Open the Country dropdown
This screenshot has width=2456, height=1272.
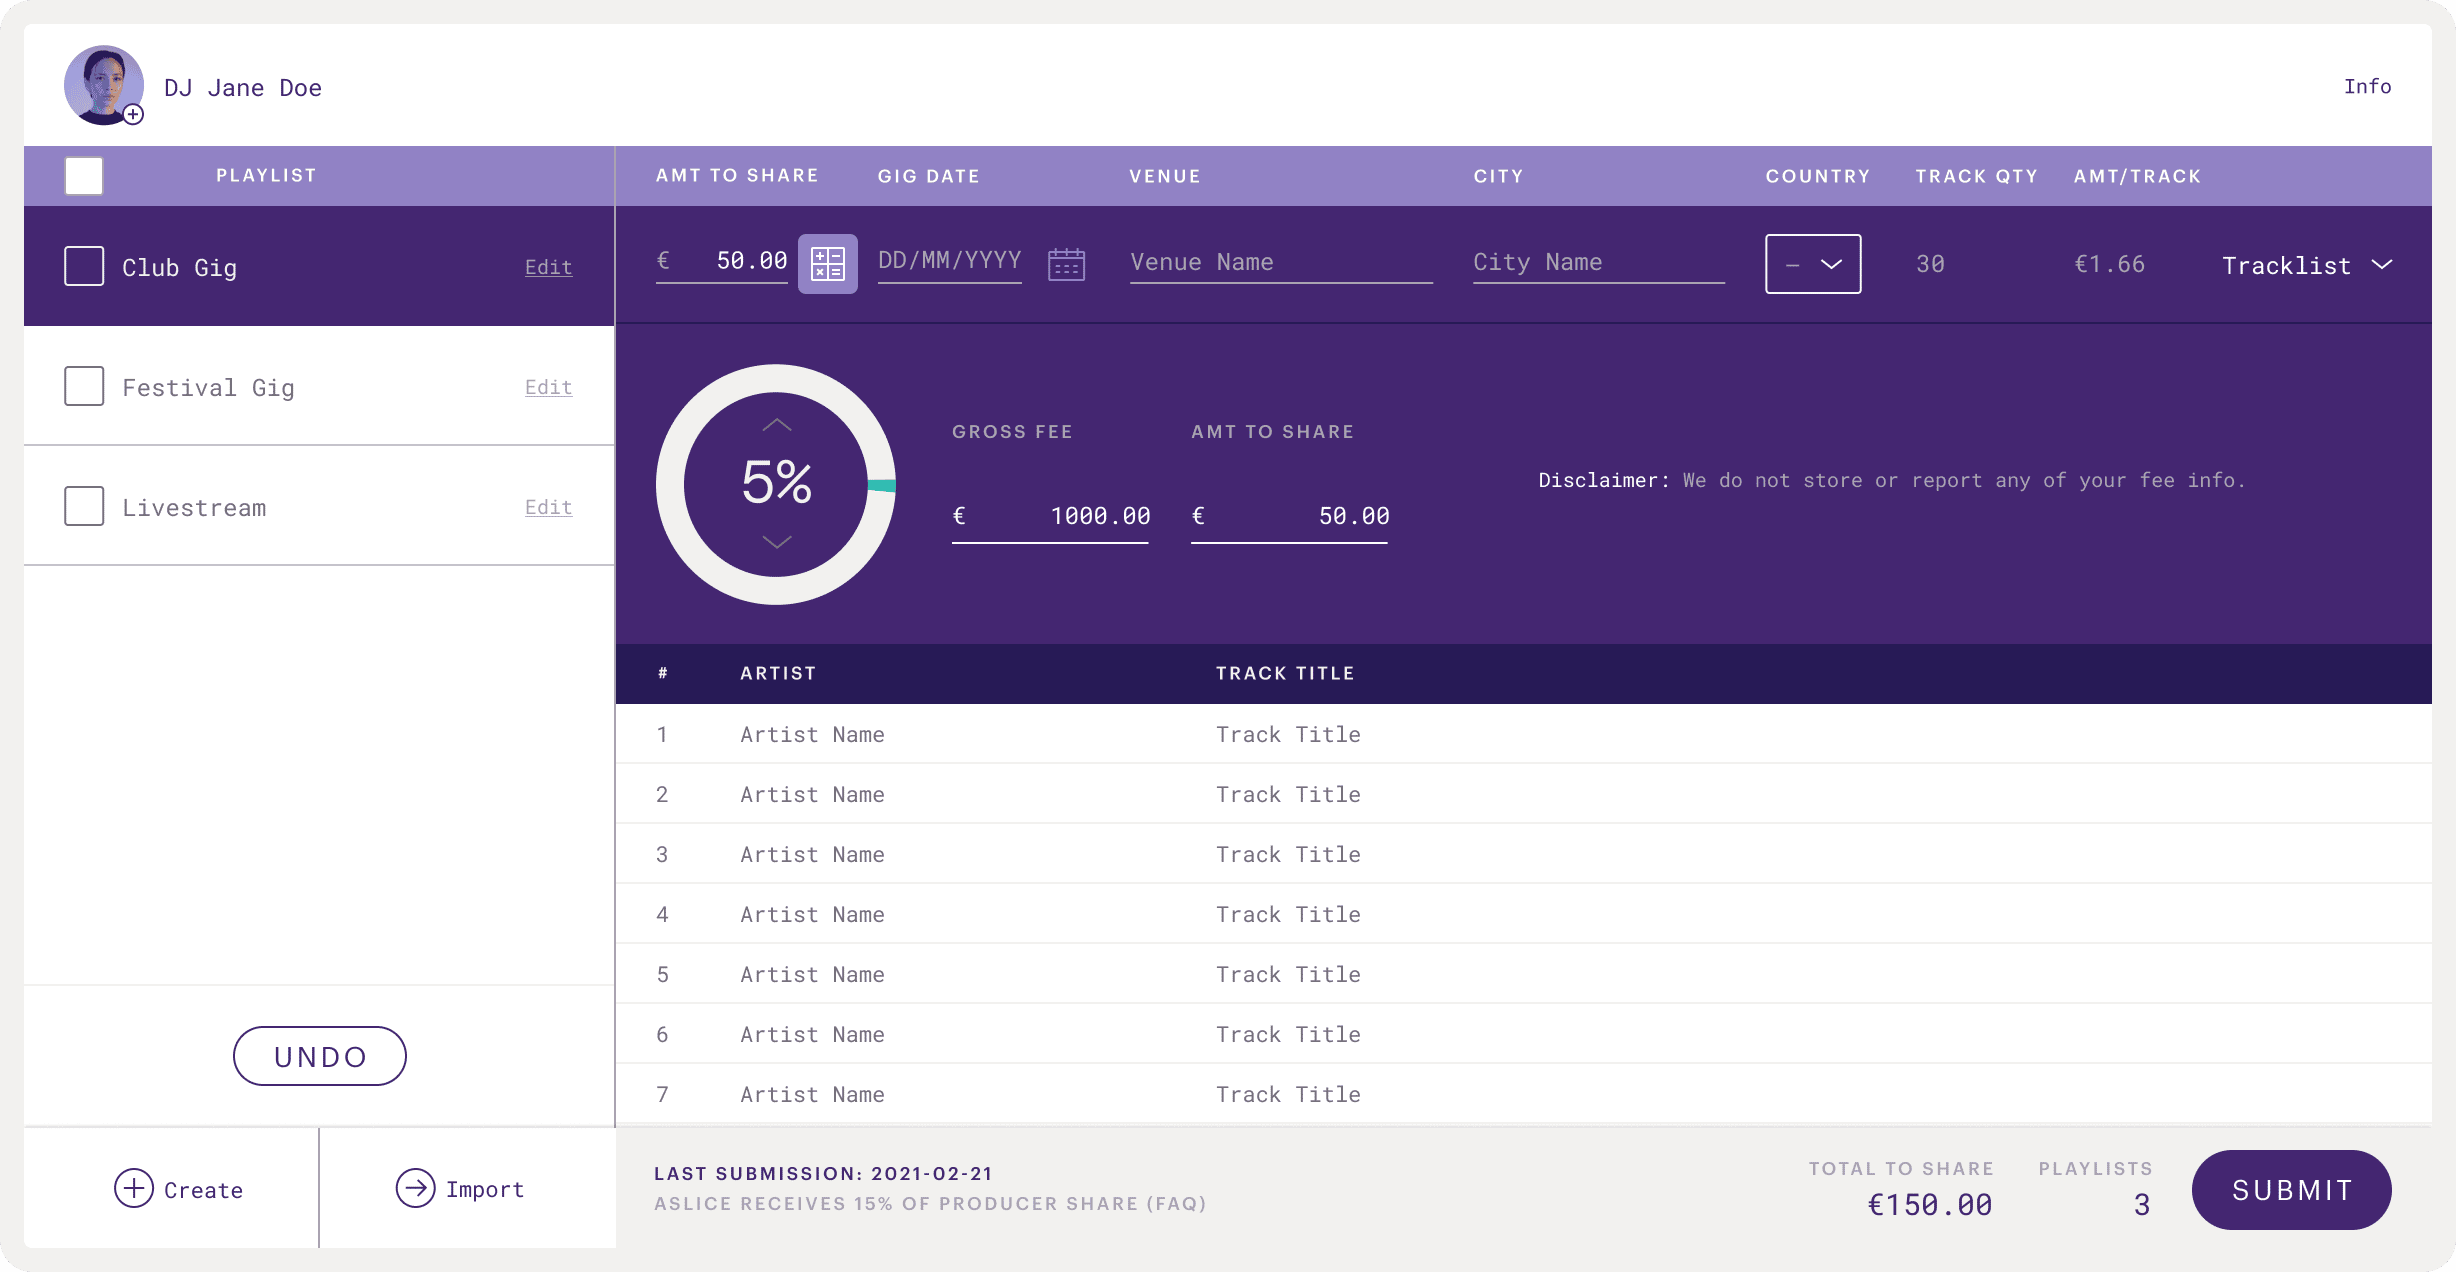point(1812,264)
